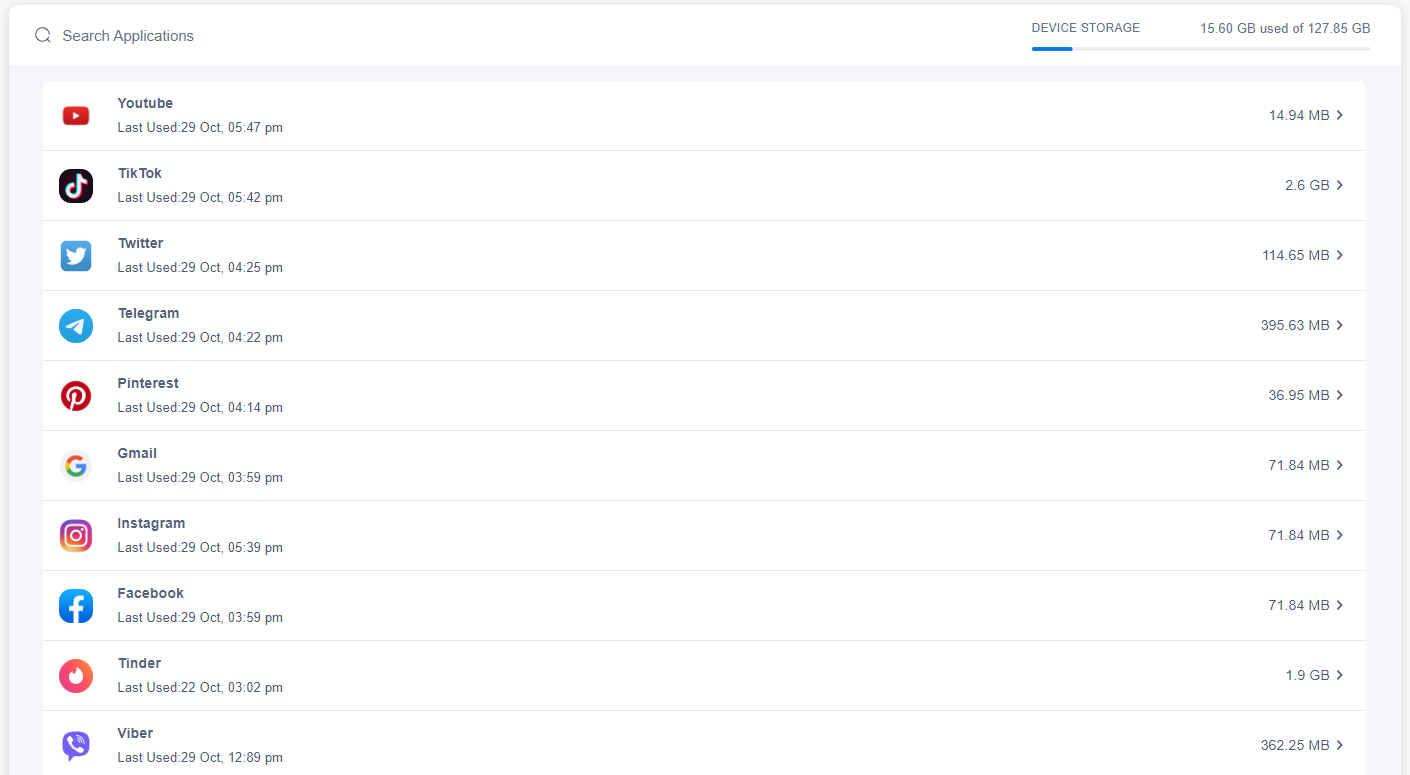Select the Instagram app icon
The width and height of the screenshot is (1410, 775).
click(76, 535)
